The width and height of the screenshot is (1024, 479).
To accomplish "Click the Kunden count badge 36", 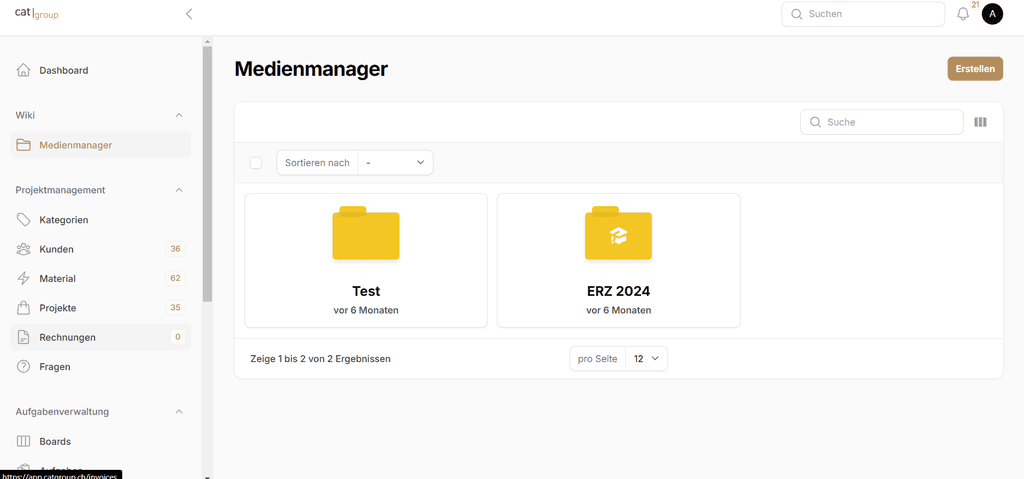I will tap(175, 249).
